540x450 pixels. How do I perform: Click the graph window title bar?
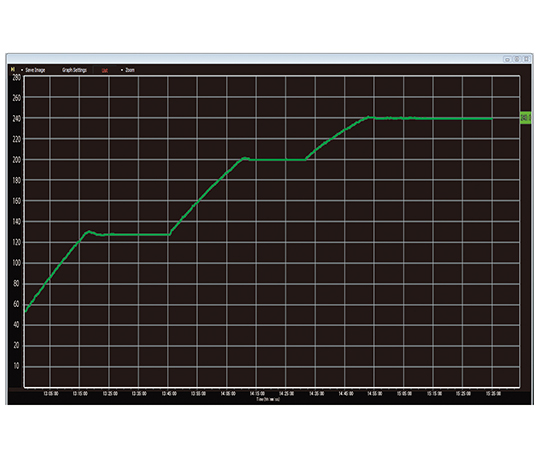pyautogui.click(x=255, y=59)
